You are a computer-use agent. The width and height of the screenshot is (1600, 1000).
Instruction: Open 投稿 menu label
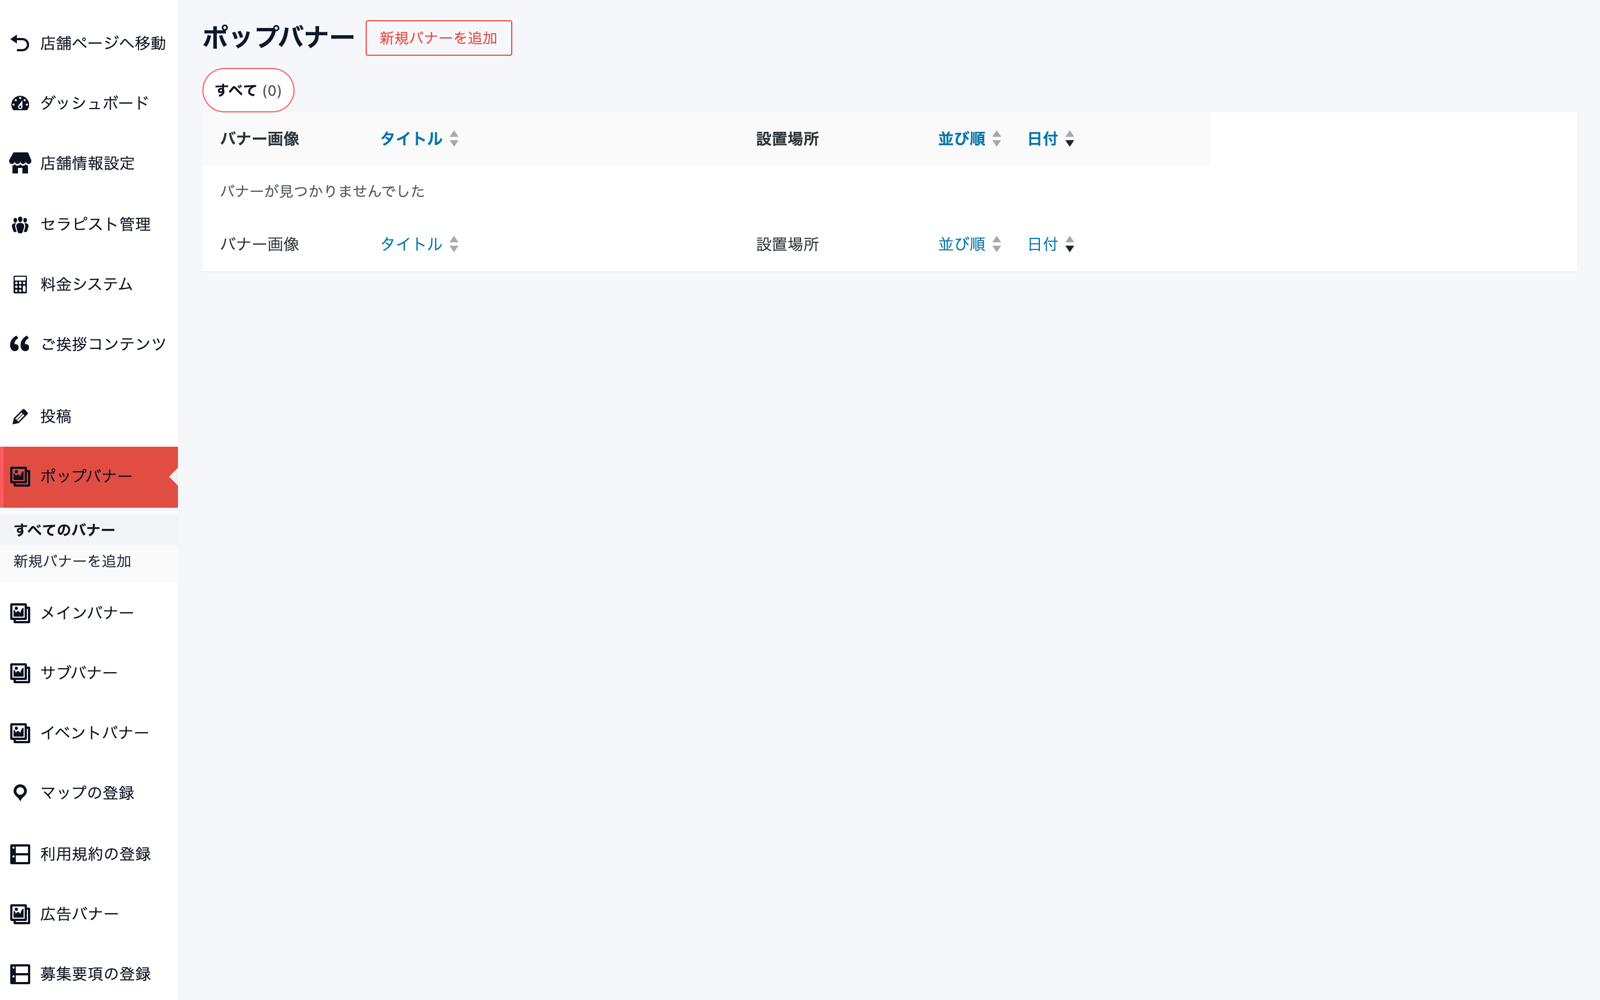pos(56,416)
